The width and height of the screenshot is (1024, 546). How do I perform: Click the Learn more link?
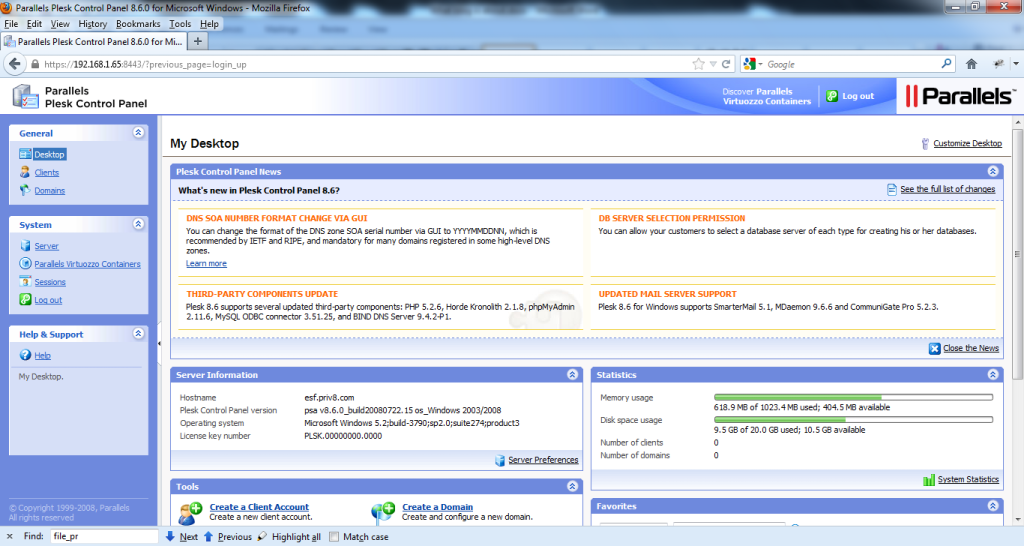coord(206,263)
